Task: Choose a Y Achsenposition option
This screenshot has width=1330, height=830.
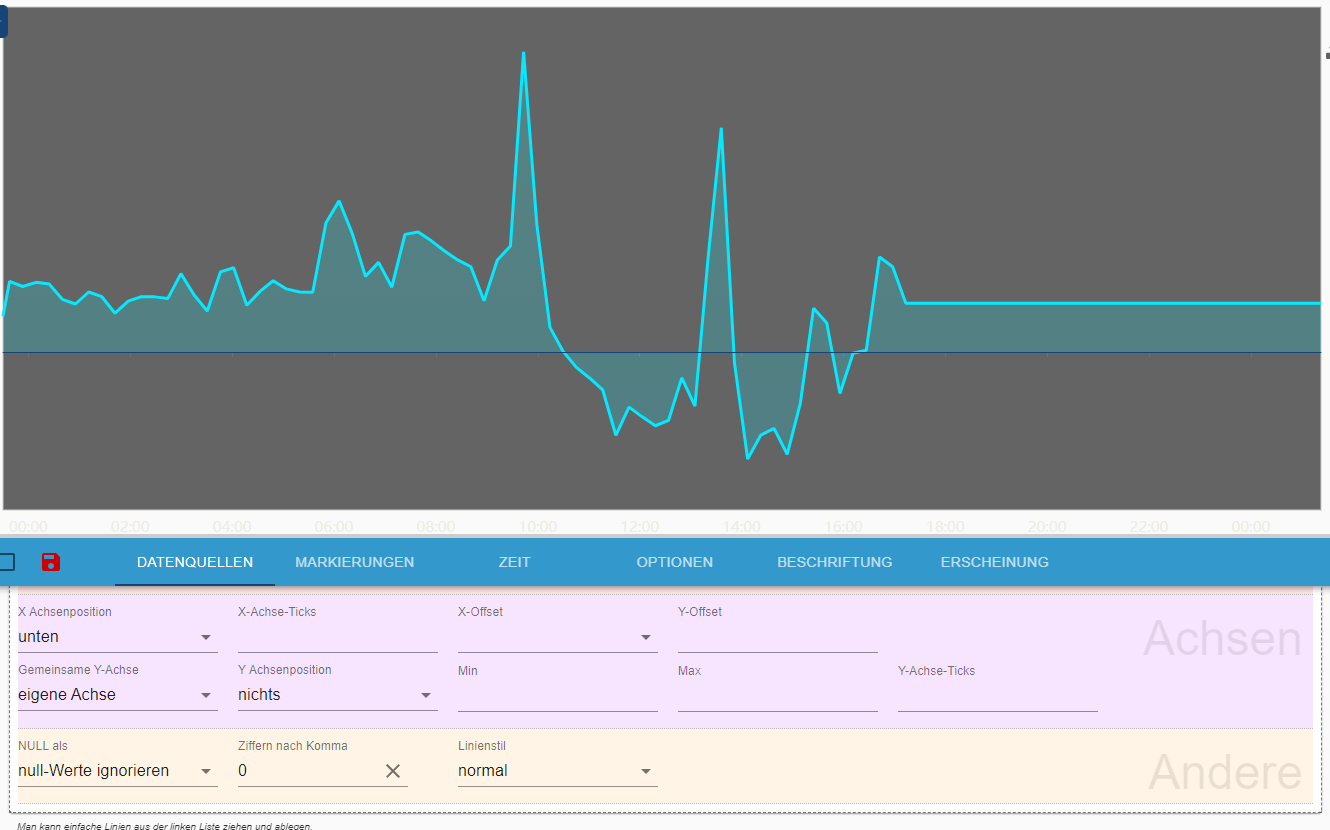Action: [337, 695]
